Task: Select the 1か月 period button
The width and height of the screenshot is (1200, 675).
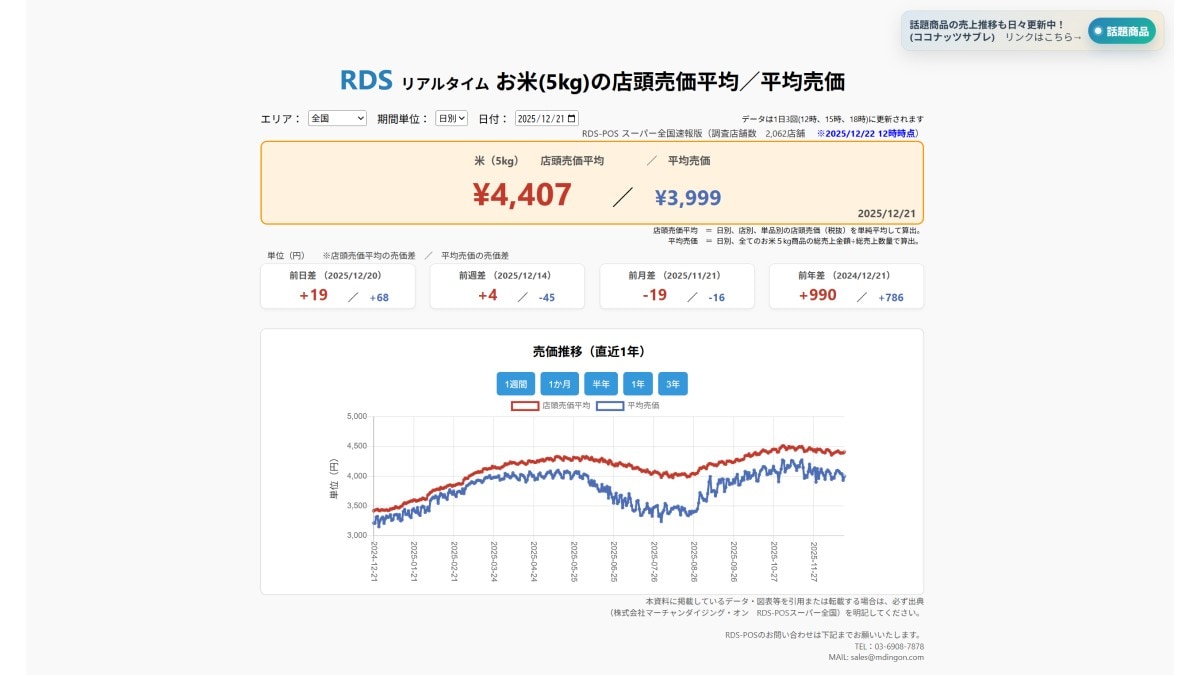Action: coord(558,383)
